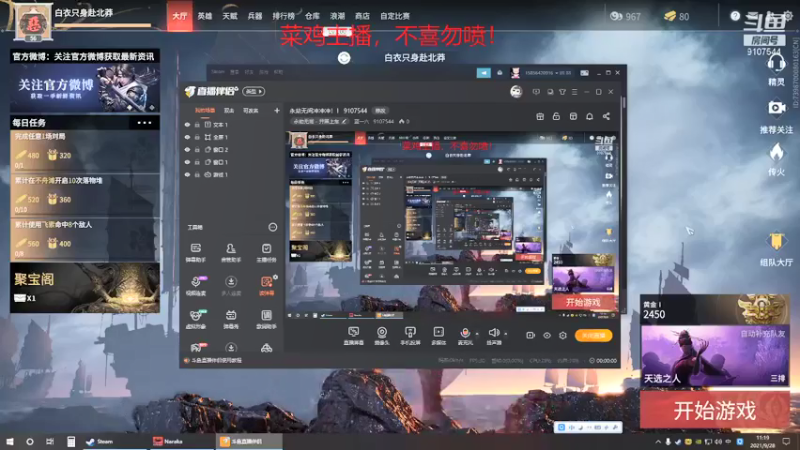Toggle visibility of the 全屏 1 source
Screen dimensions: 800x450
point(187,137)
